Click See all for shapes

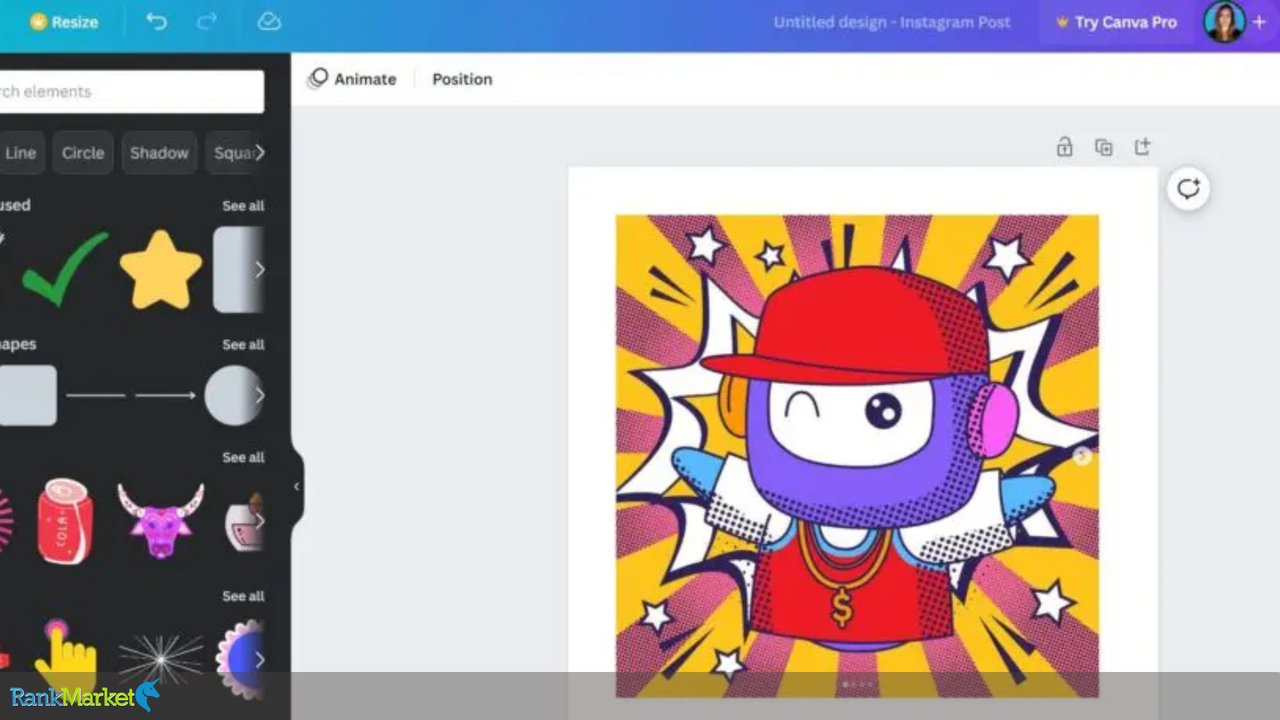click(x=243, y=345)
